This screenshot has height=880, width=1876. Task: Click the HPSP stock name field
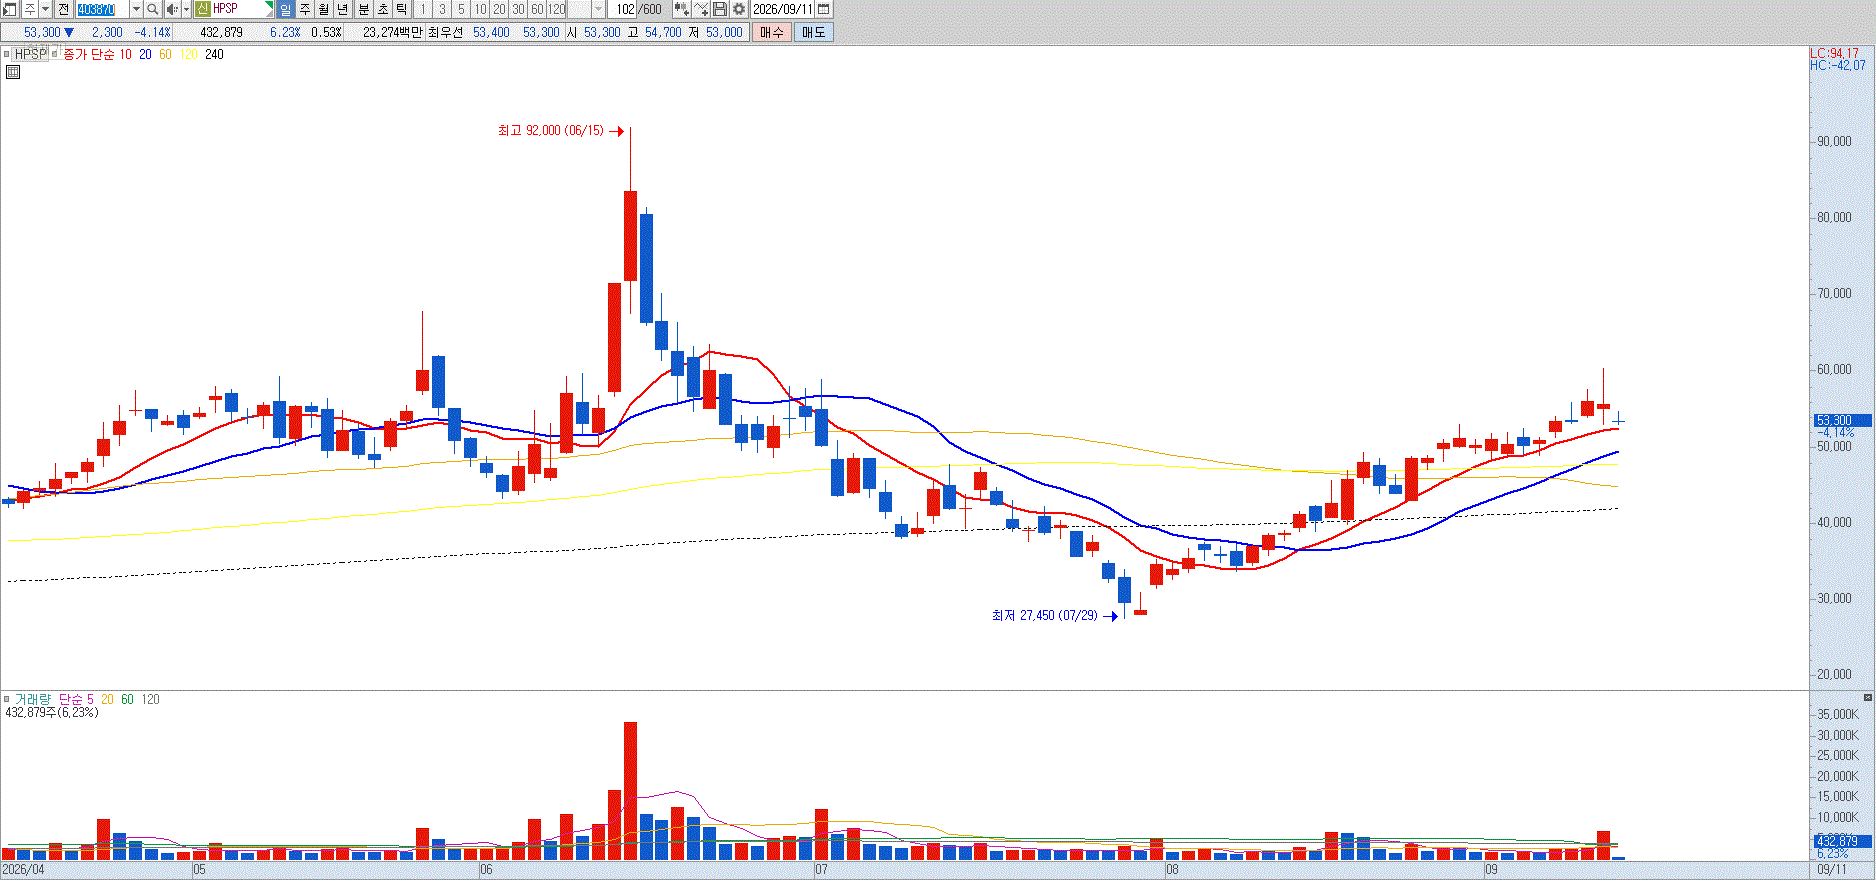(236, 9)
